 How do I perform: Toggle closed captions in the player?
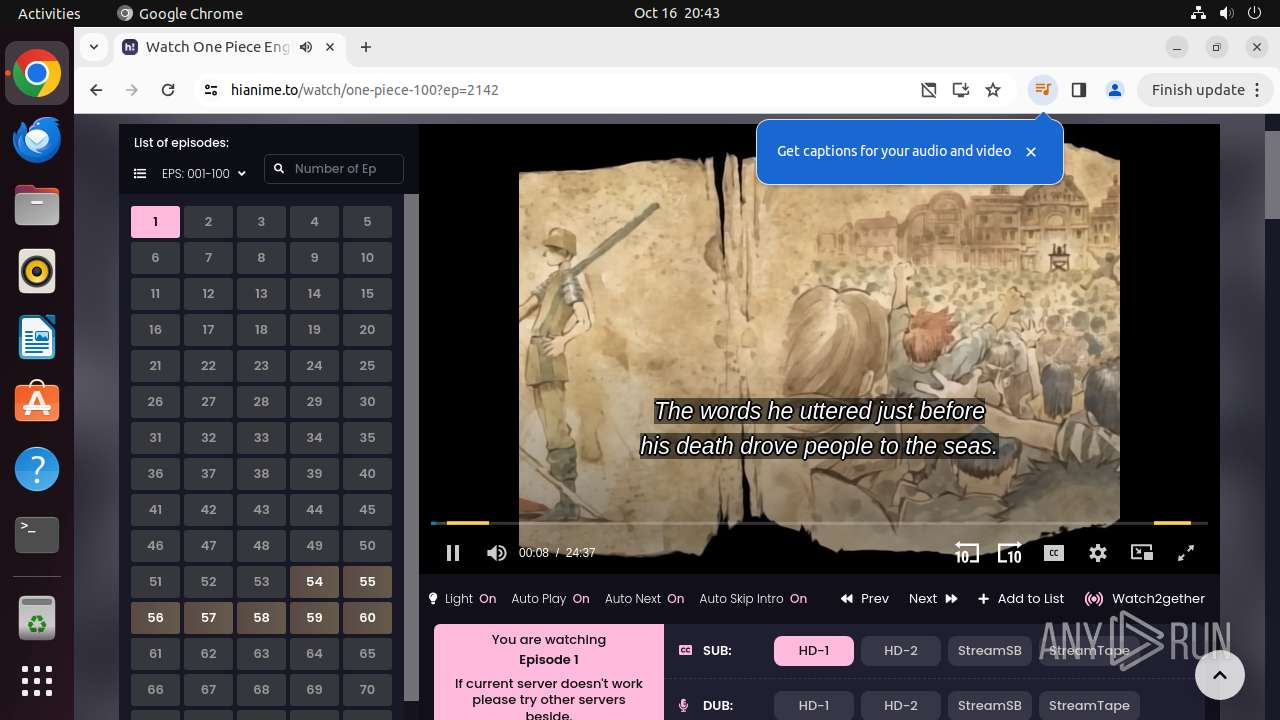[x=1054, y=553]
